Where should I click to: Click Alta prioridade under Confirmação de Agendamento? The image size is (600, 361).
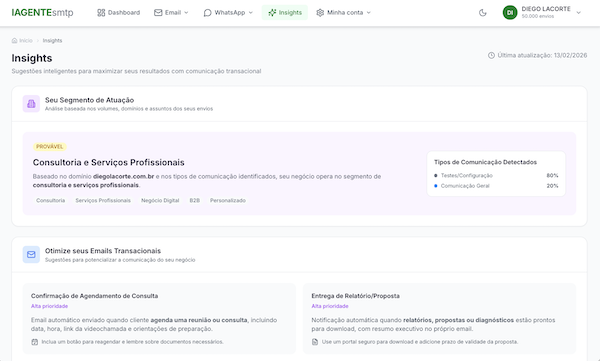(49, 306)
